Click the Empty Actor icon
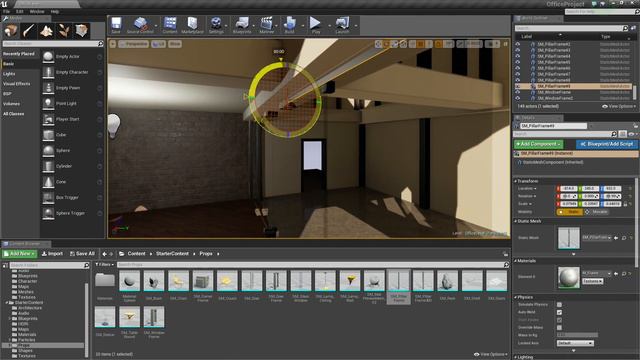This screenshot has width=640, height=360. click(x=48, y=56)
